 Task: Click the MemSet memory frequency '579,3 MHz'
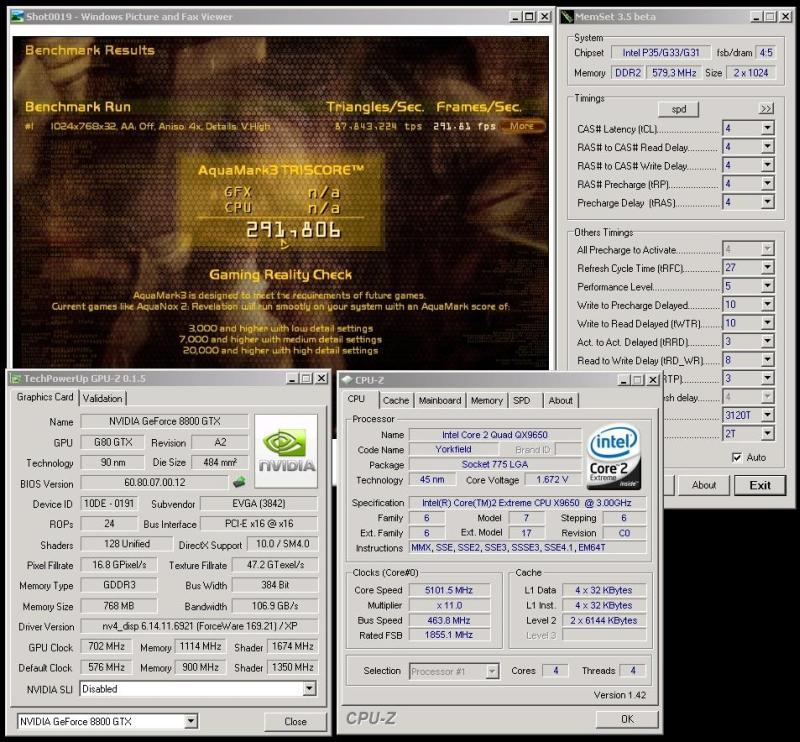[674, 73]
